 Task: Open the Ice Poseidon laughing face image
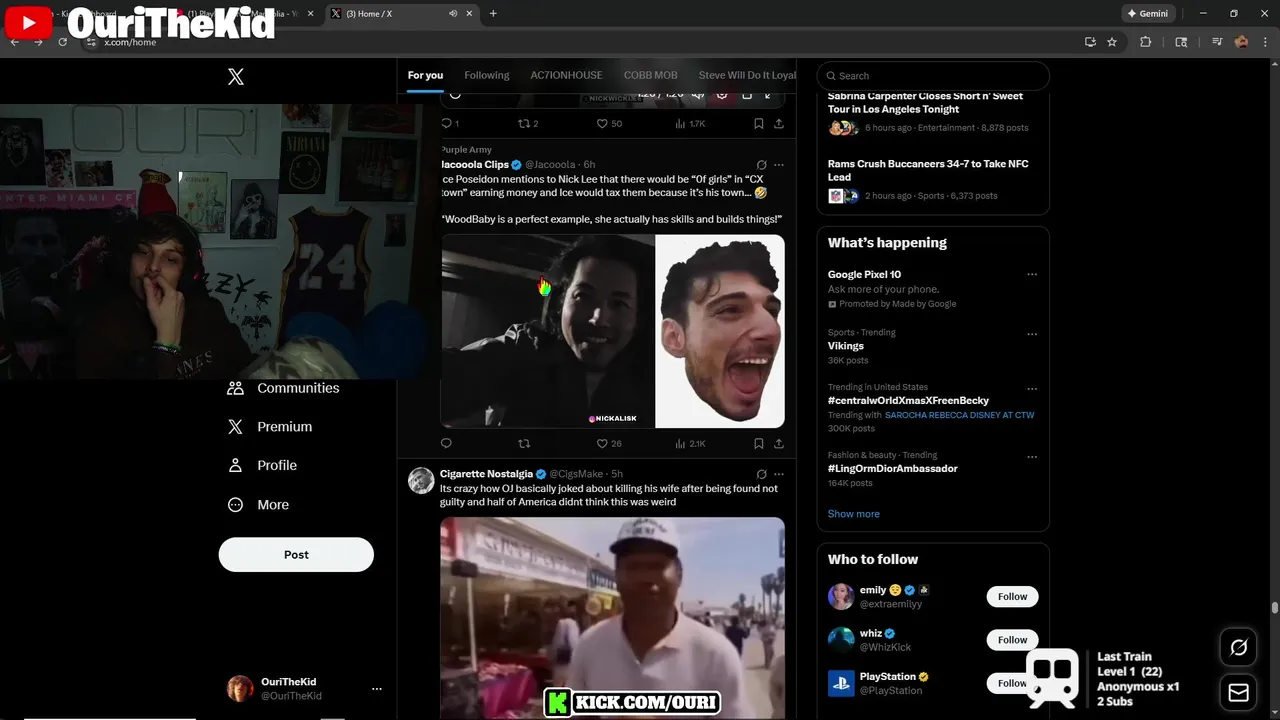tap(720, 331)
